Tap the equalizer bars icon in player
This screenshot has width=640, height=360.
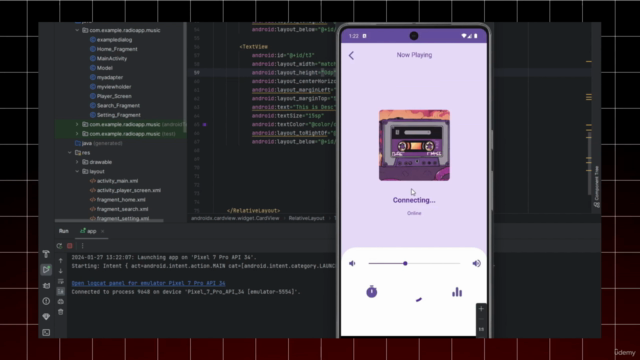coord(457,292)
